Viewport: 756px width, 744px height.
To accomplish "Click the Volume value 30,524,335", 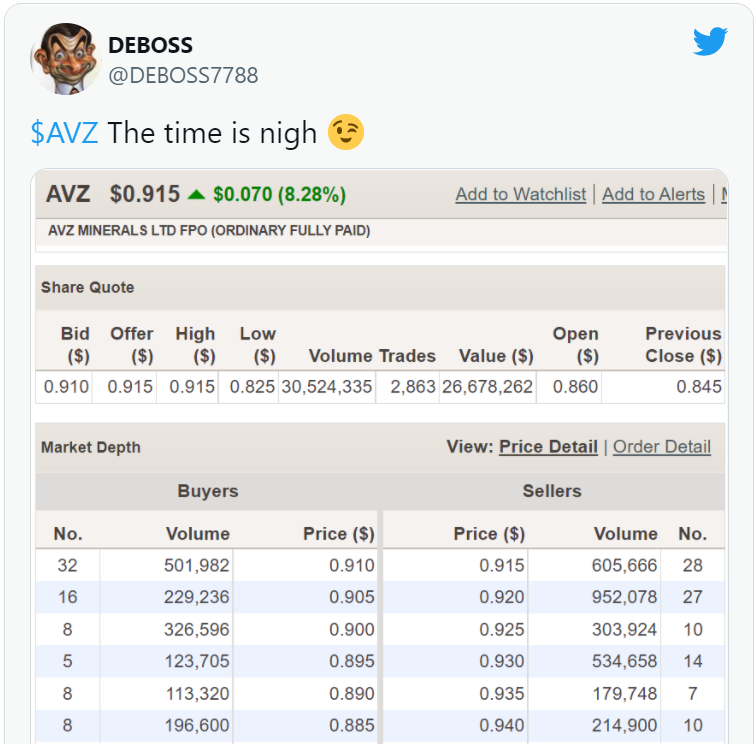I will [326, 387].
